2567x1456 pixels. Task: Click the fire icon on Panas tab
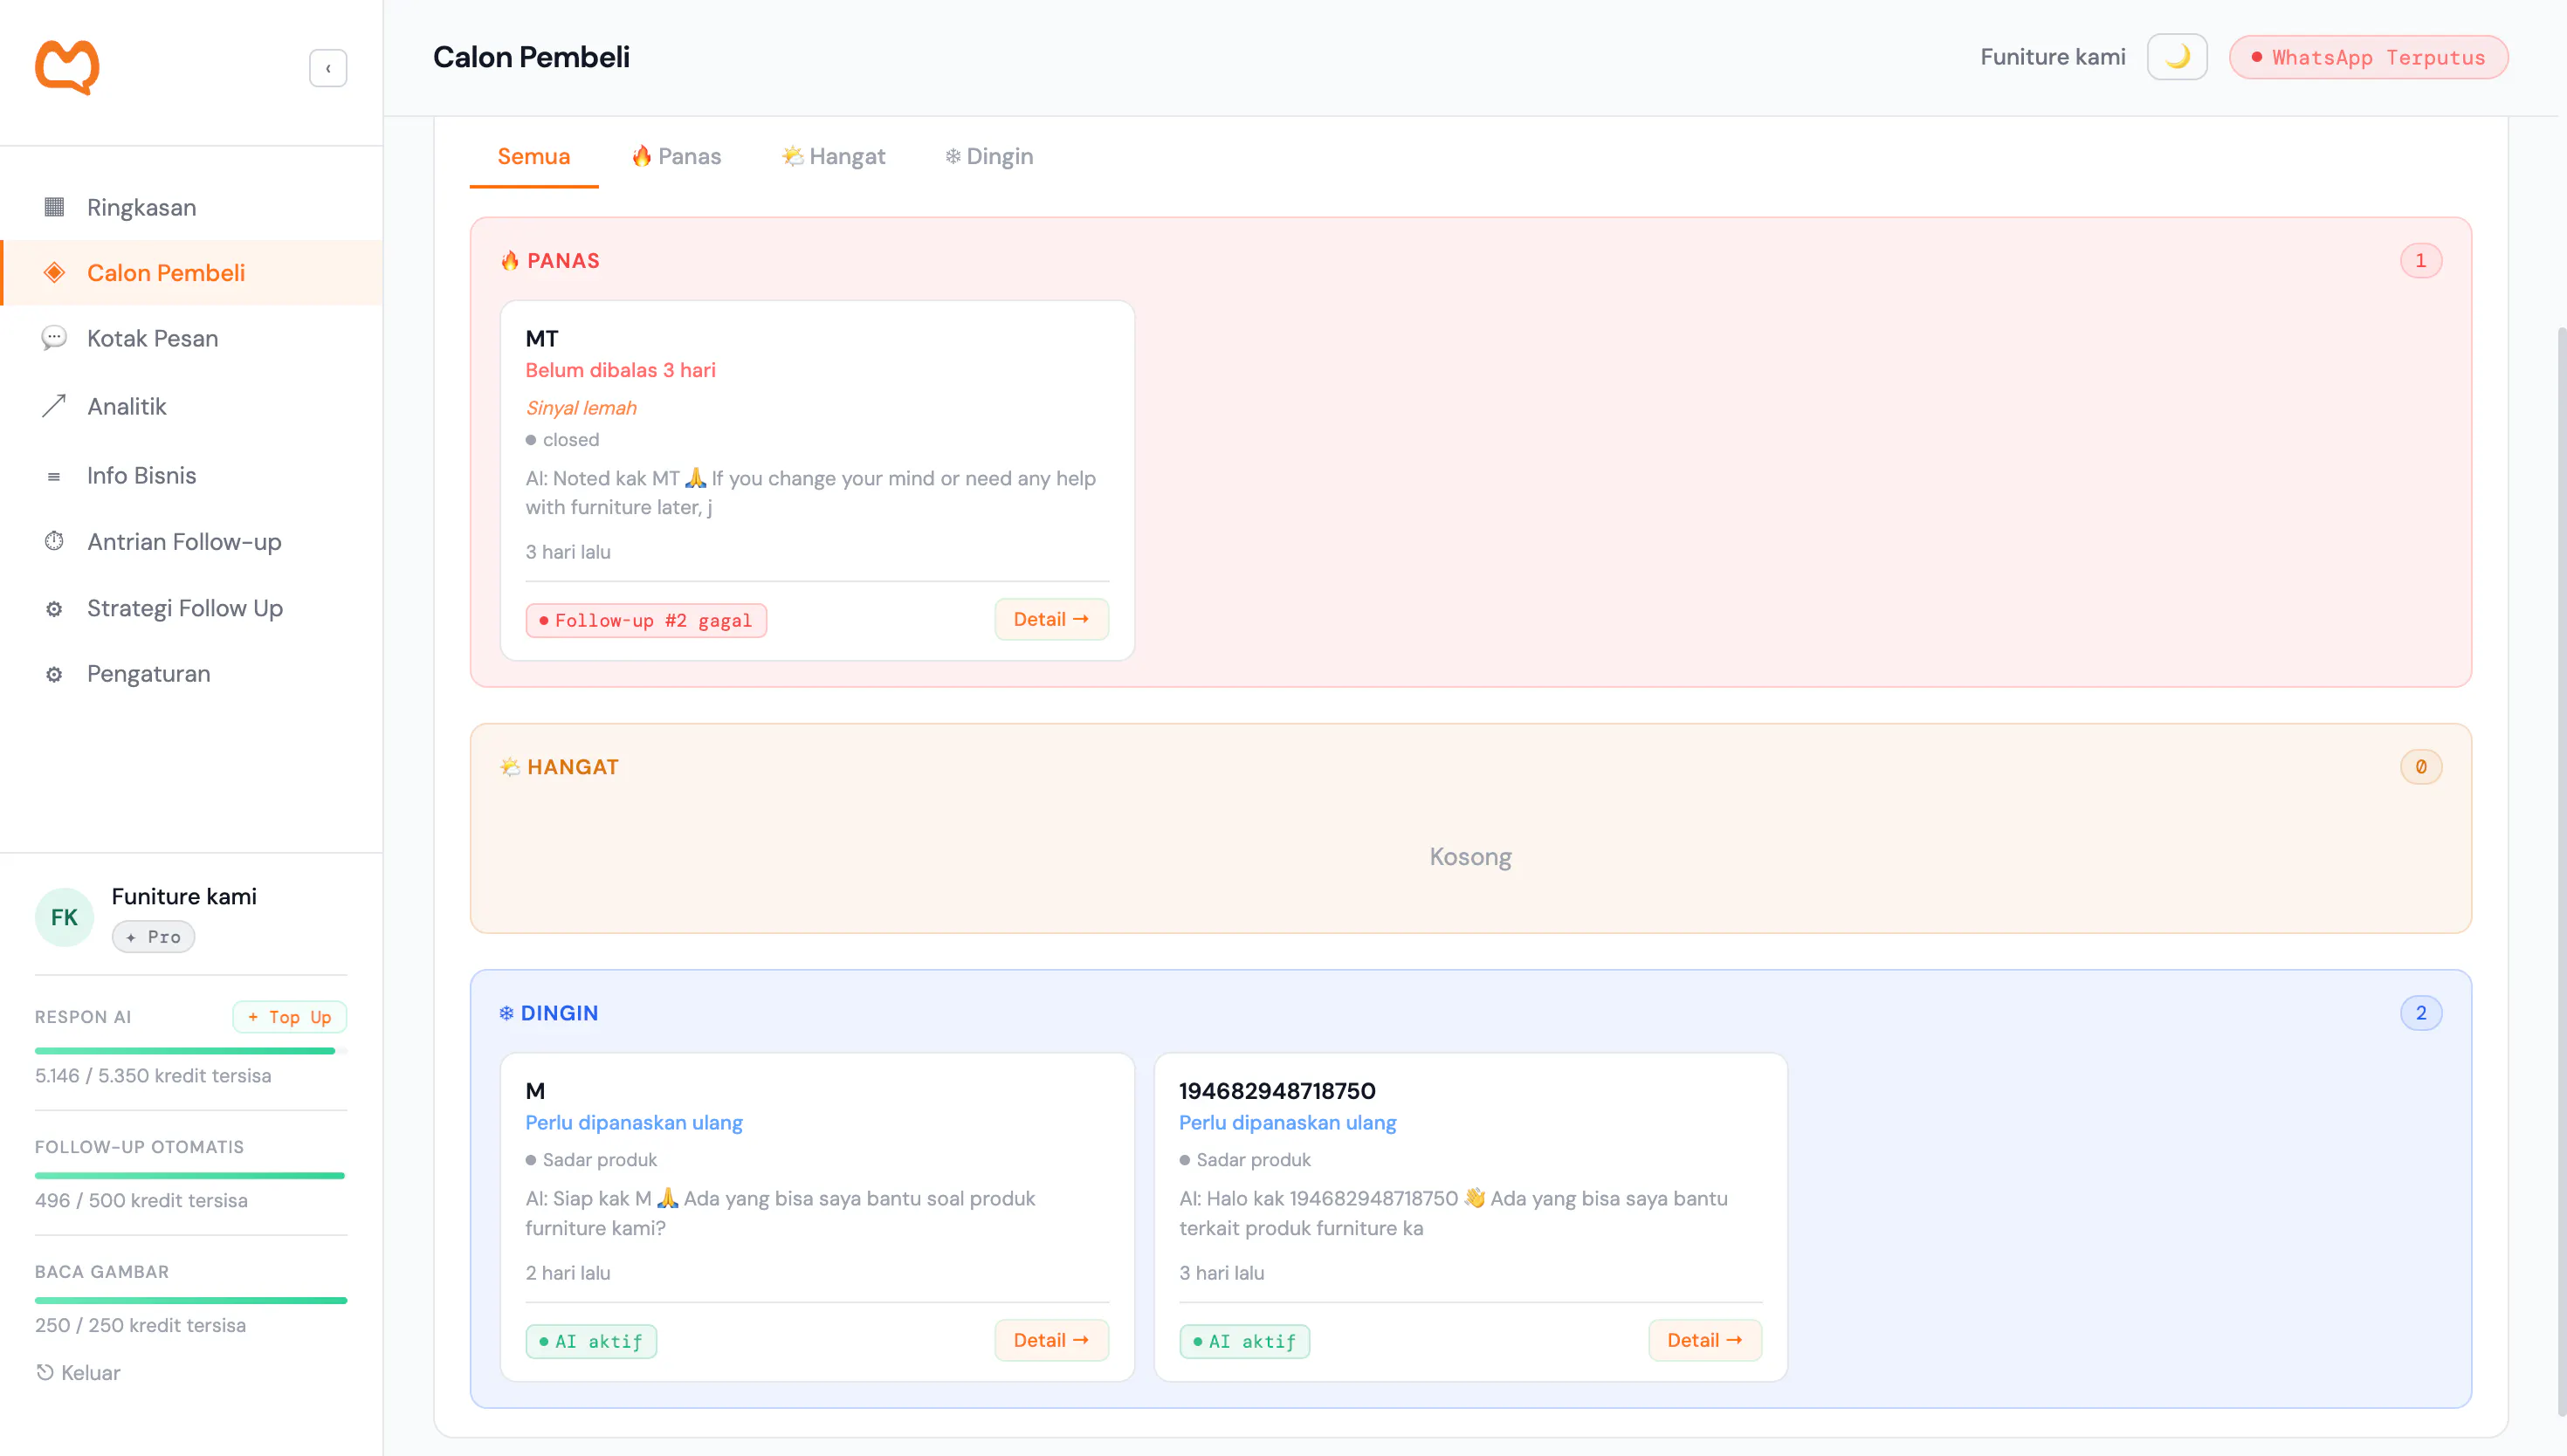point(642,156)
